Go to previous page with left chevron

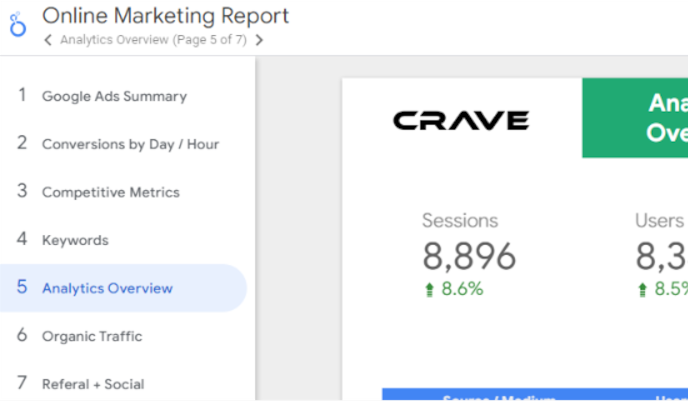tap(48, 40)
